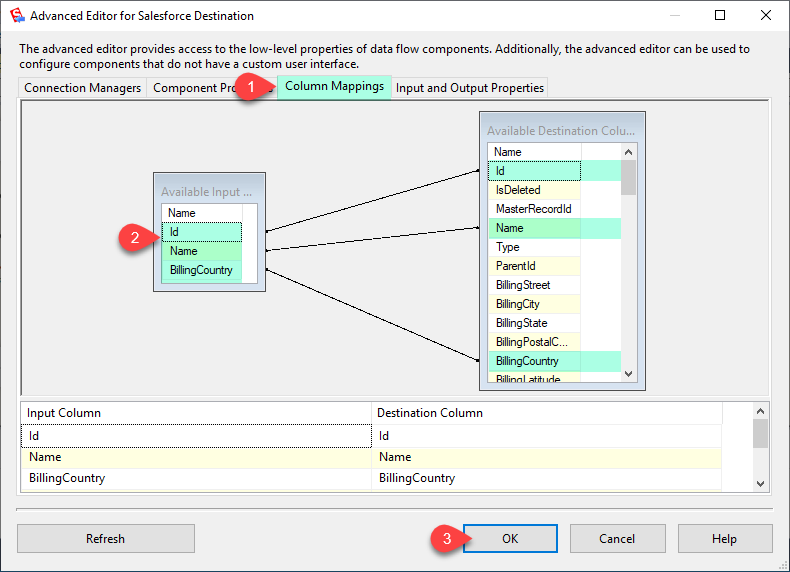Select BillingCity destination column
Image resolution: width=790 pixels, height=572 pixels.
coord(534,304)
